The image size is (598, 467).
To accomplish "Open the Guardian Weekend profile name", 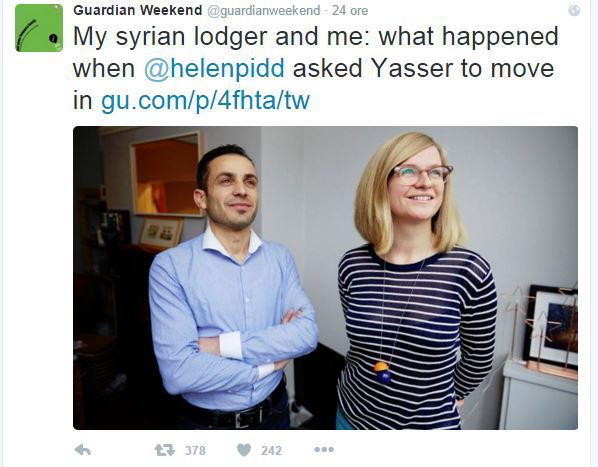I will click(138, 10).
